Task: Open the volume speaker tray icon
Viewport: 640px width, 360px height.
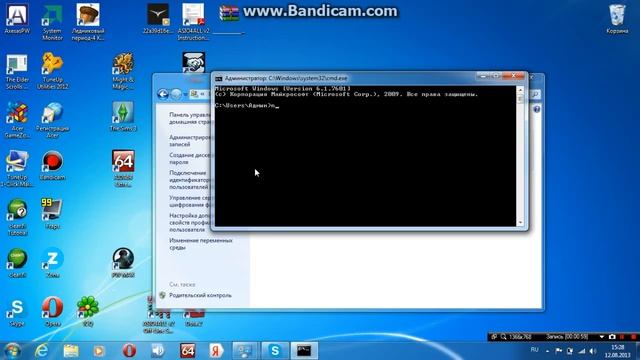Action: pos(593,351)
